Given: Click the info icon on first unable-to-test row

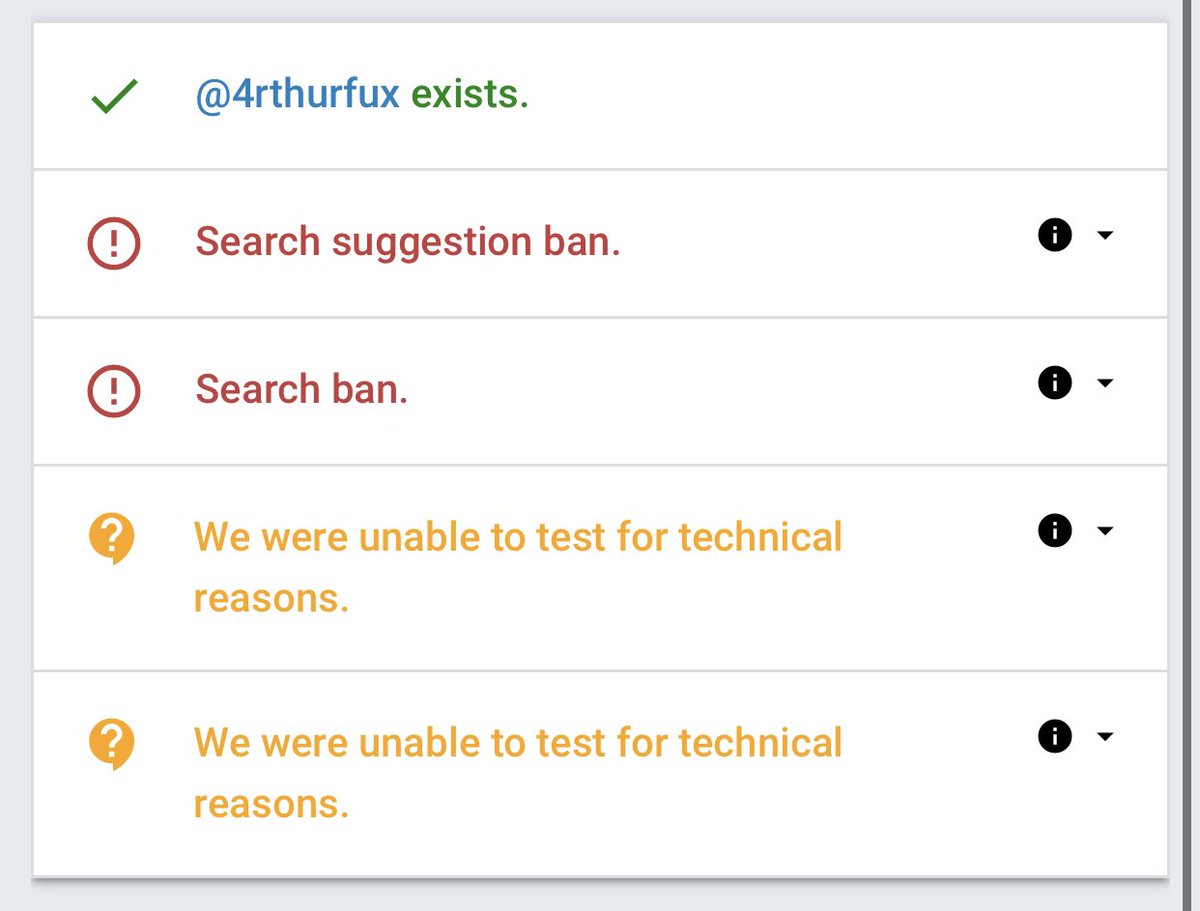Looking at the screenshot, I should (1055, 530).
